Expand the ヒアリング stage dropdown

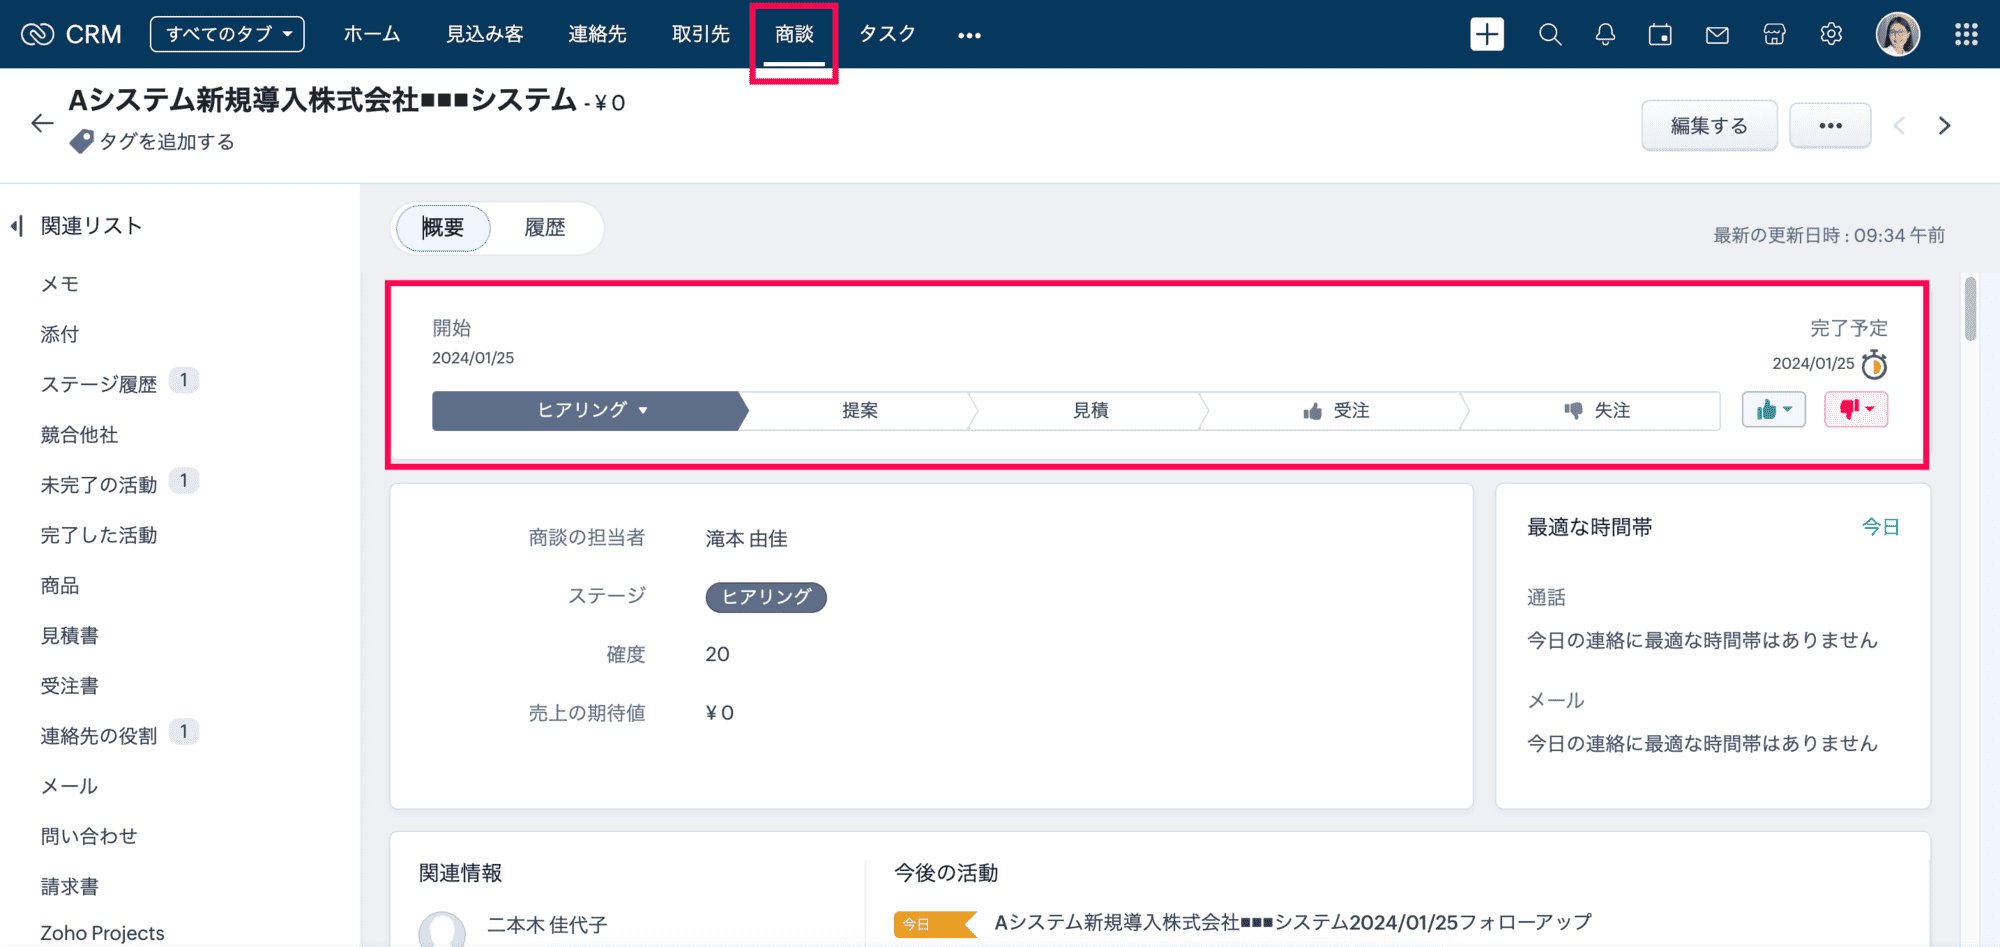(x=643, y=411)
